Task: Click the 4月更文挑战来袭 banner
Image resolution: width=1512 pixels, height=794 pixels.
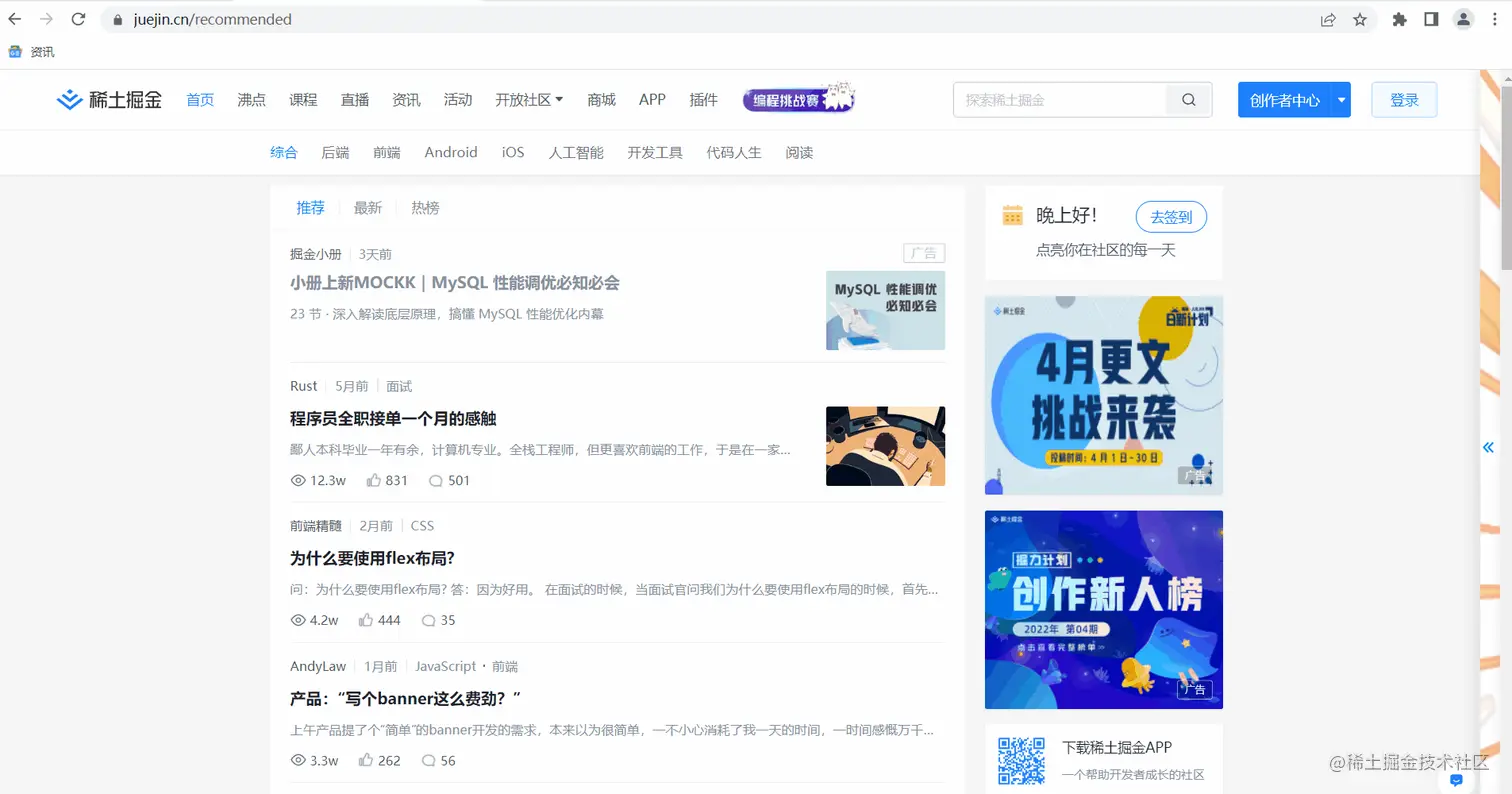Action: click(x=1104, y=395)
